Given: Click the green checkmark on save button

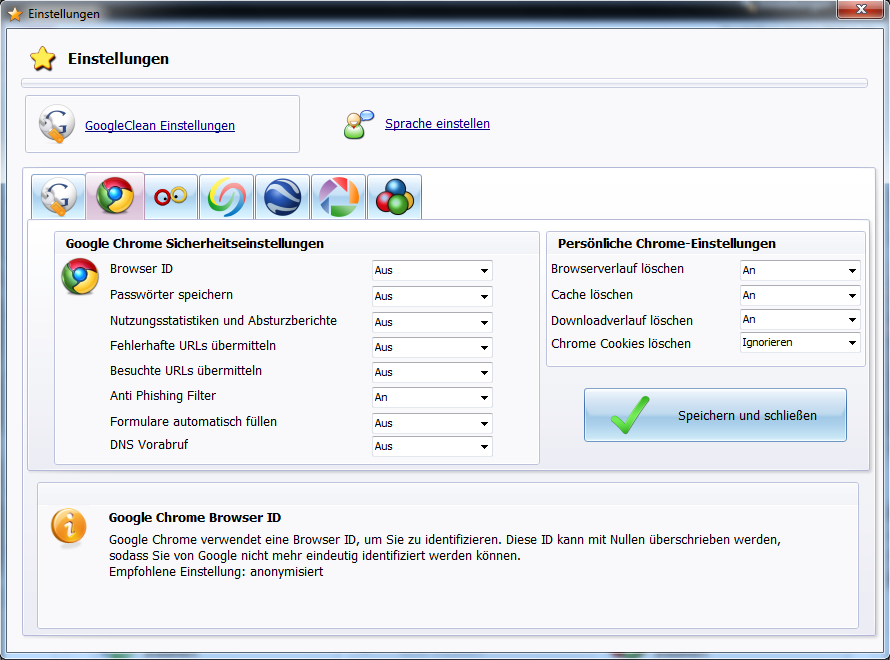Looking at the screenshot, I should click(x=631, y=415).
